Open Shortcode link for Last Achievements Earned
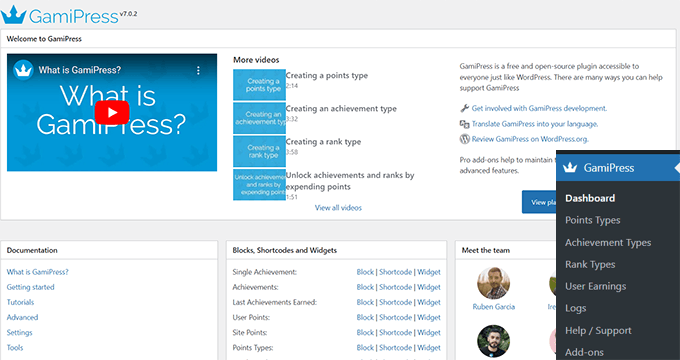The width and height of the screenshot is (680, 360). click(x=396, y=302)
